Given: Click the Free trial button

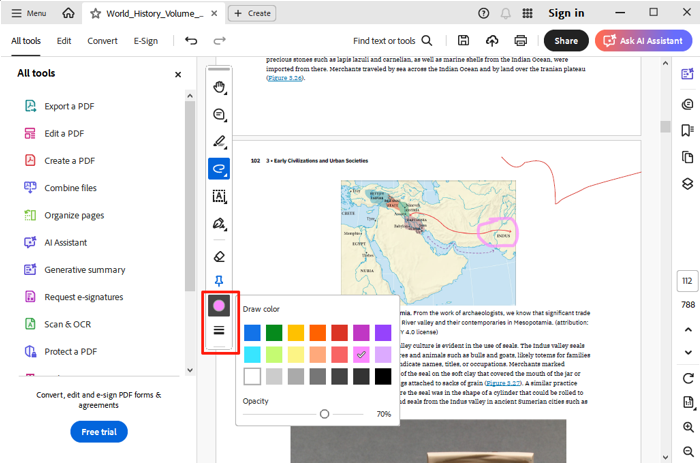Looking at the screenshot, I should tap(99, 432).
